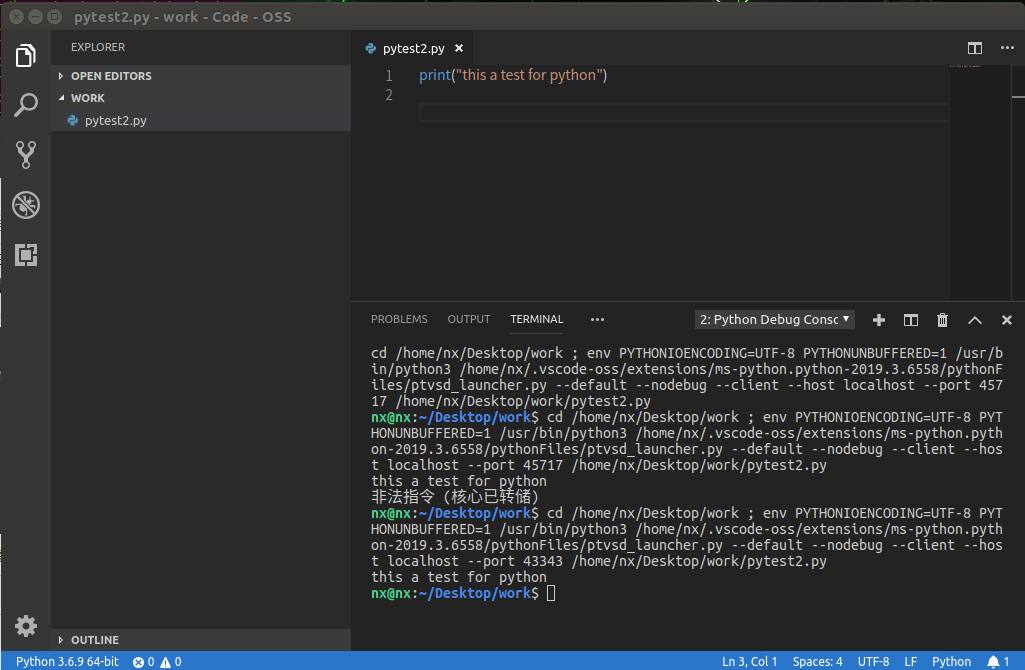Switch to the Output panel tab
Screen dimensions: 1025x670
469,319
